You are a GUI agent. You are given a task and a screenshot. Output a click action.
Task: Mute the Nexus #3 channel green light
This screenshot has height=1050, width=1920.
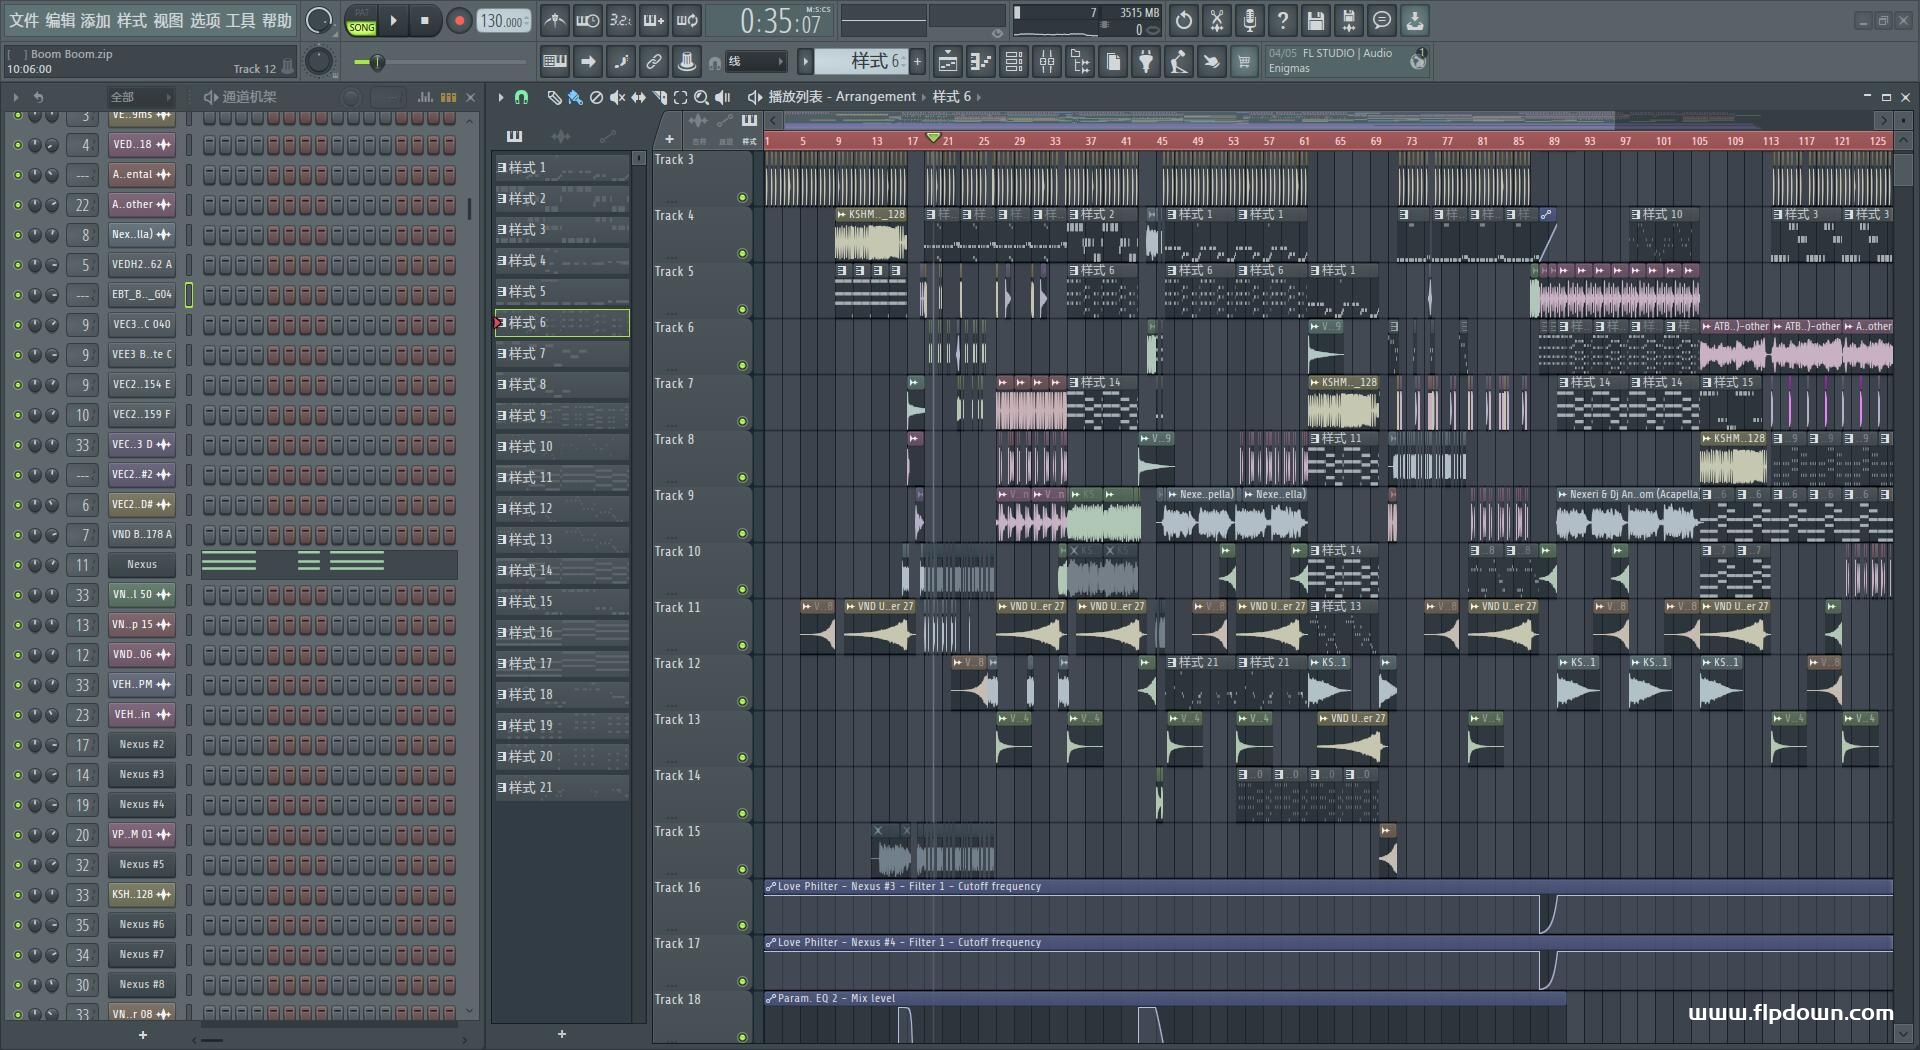click(17, 774)
